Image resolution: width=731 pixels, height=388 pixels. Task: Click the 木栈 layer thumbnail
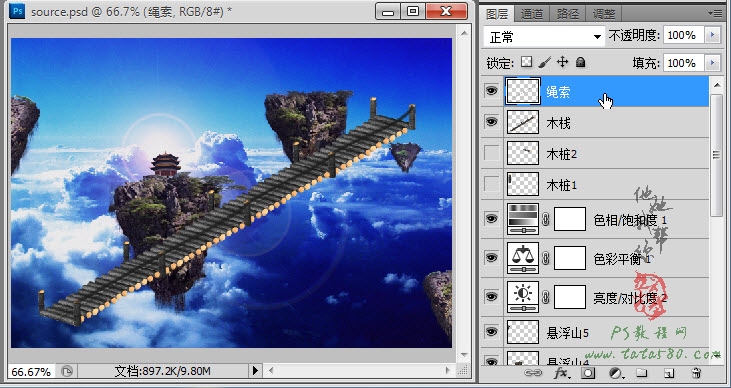tap(523, 122)
